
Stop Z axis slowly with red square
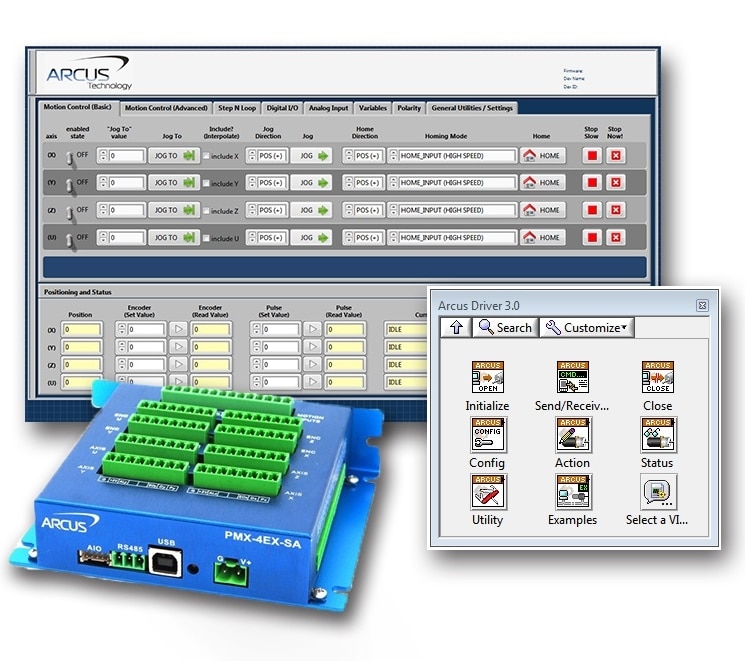(x=592, y=210)
